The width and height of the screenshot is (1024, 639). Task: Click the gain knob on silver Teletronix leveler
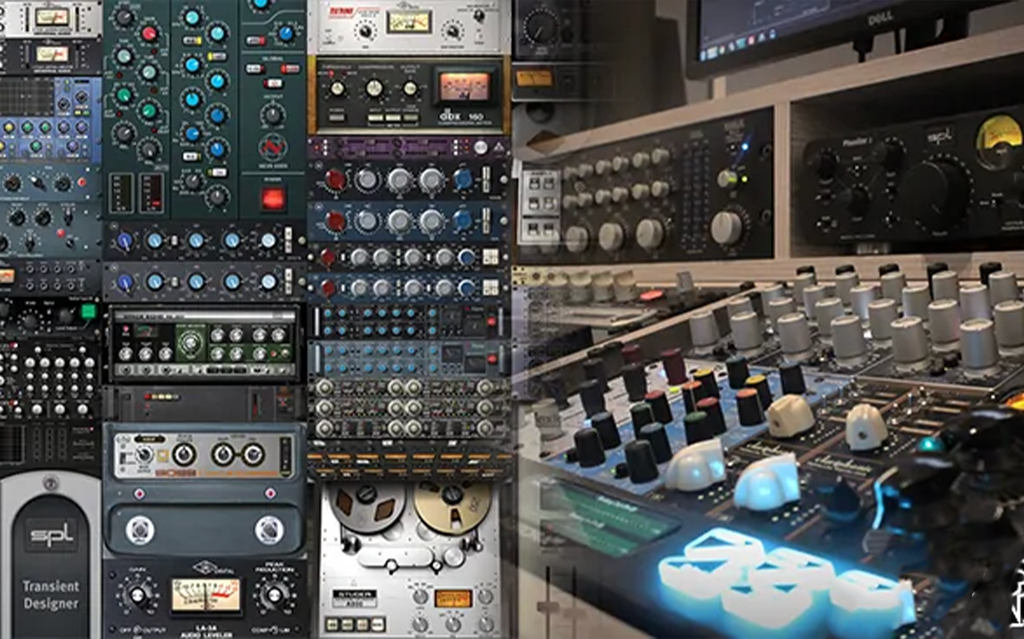tap(365, 30)
